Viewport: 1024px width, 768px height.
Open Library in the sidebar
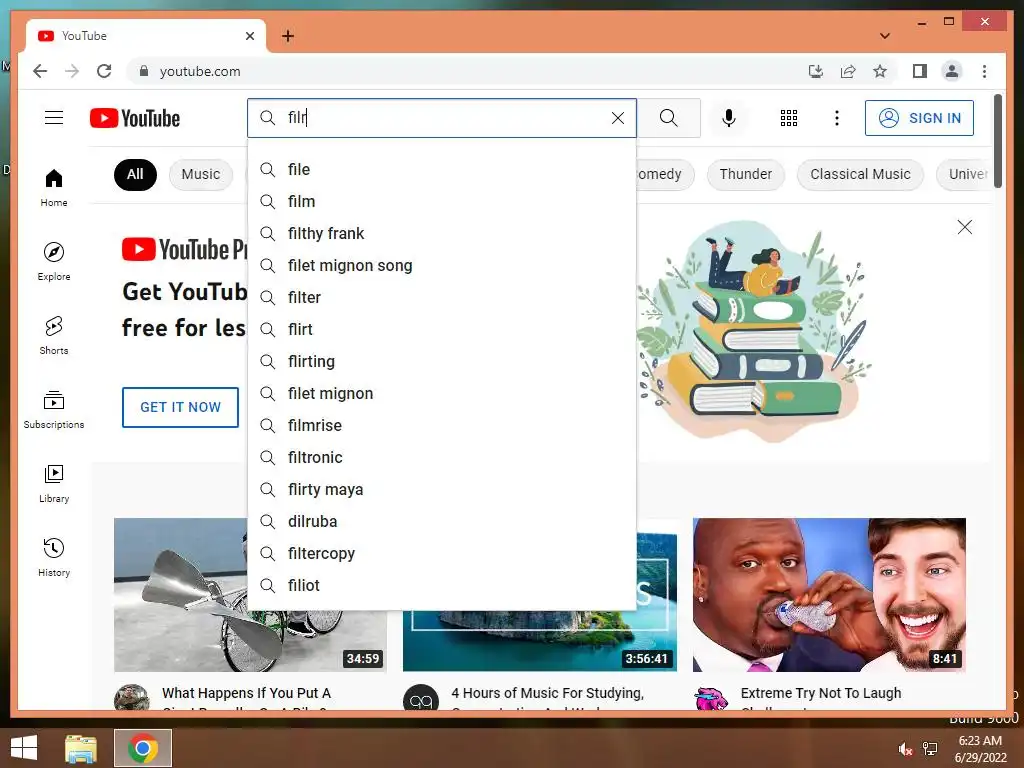pyautogui.click(x=54, y=483)
